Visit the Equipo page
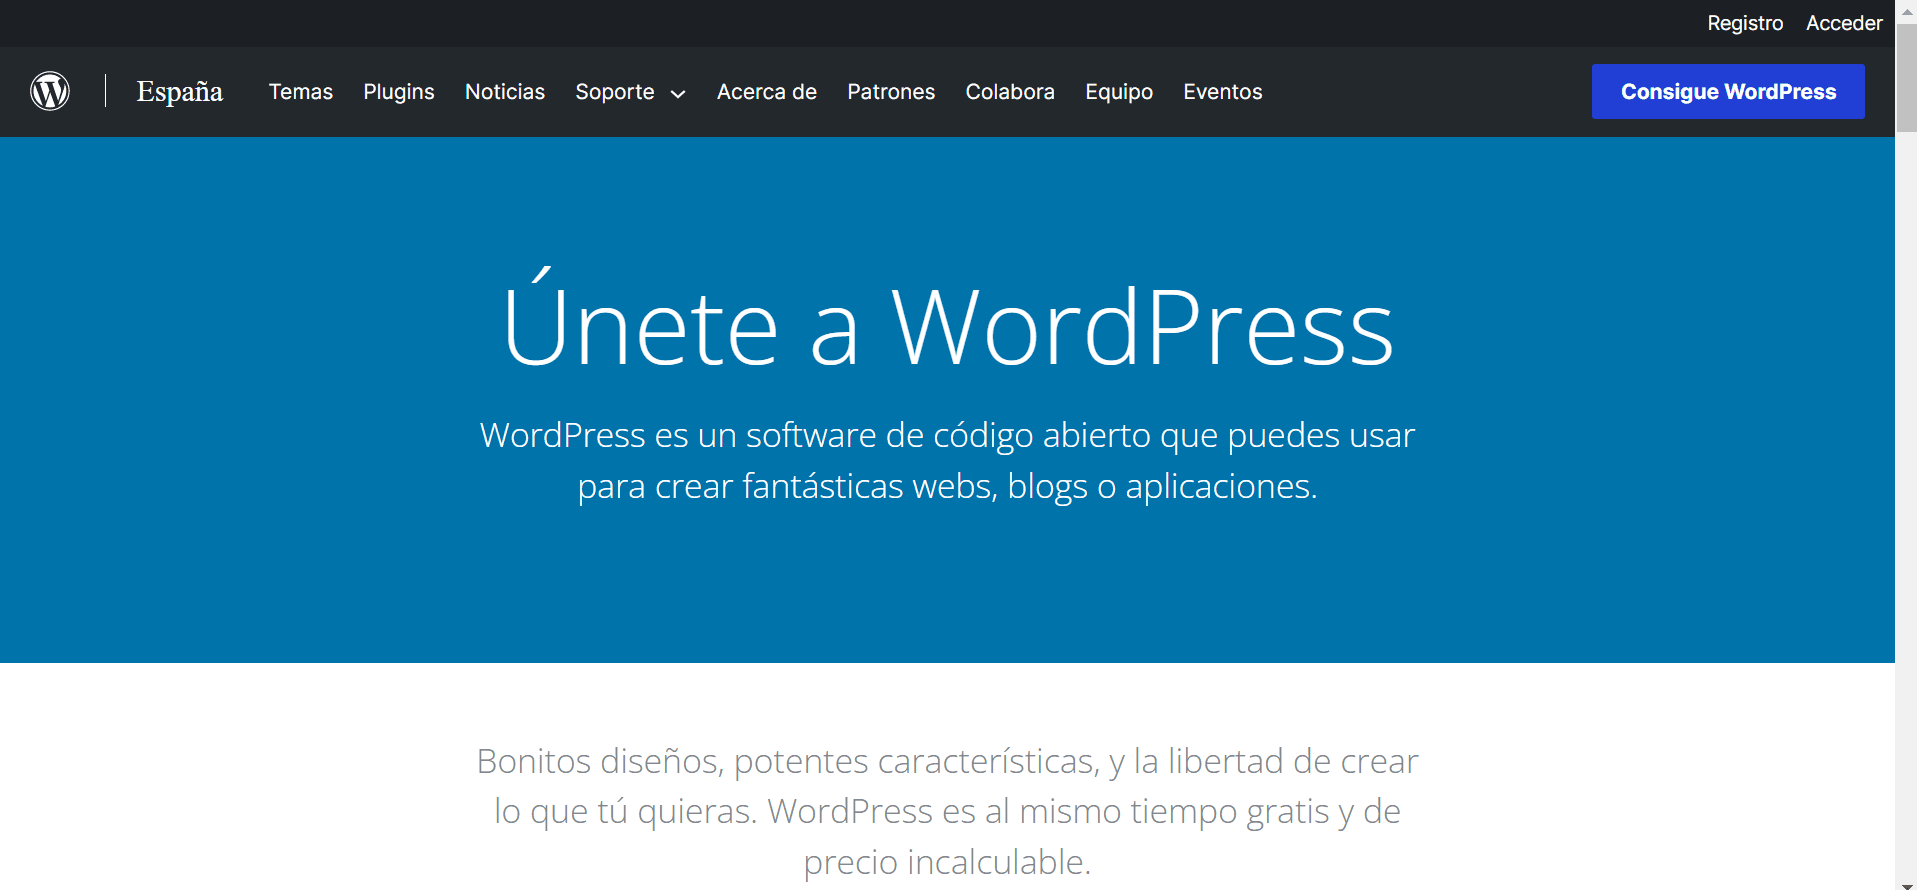The image size is (1917, 890). pos(1119,91)
